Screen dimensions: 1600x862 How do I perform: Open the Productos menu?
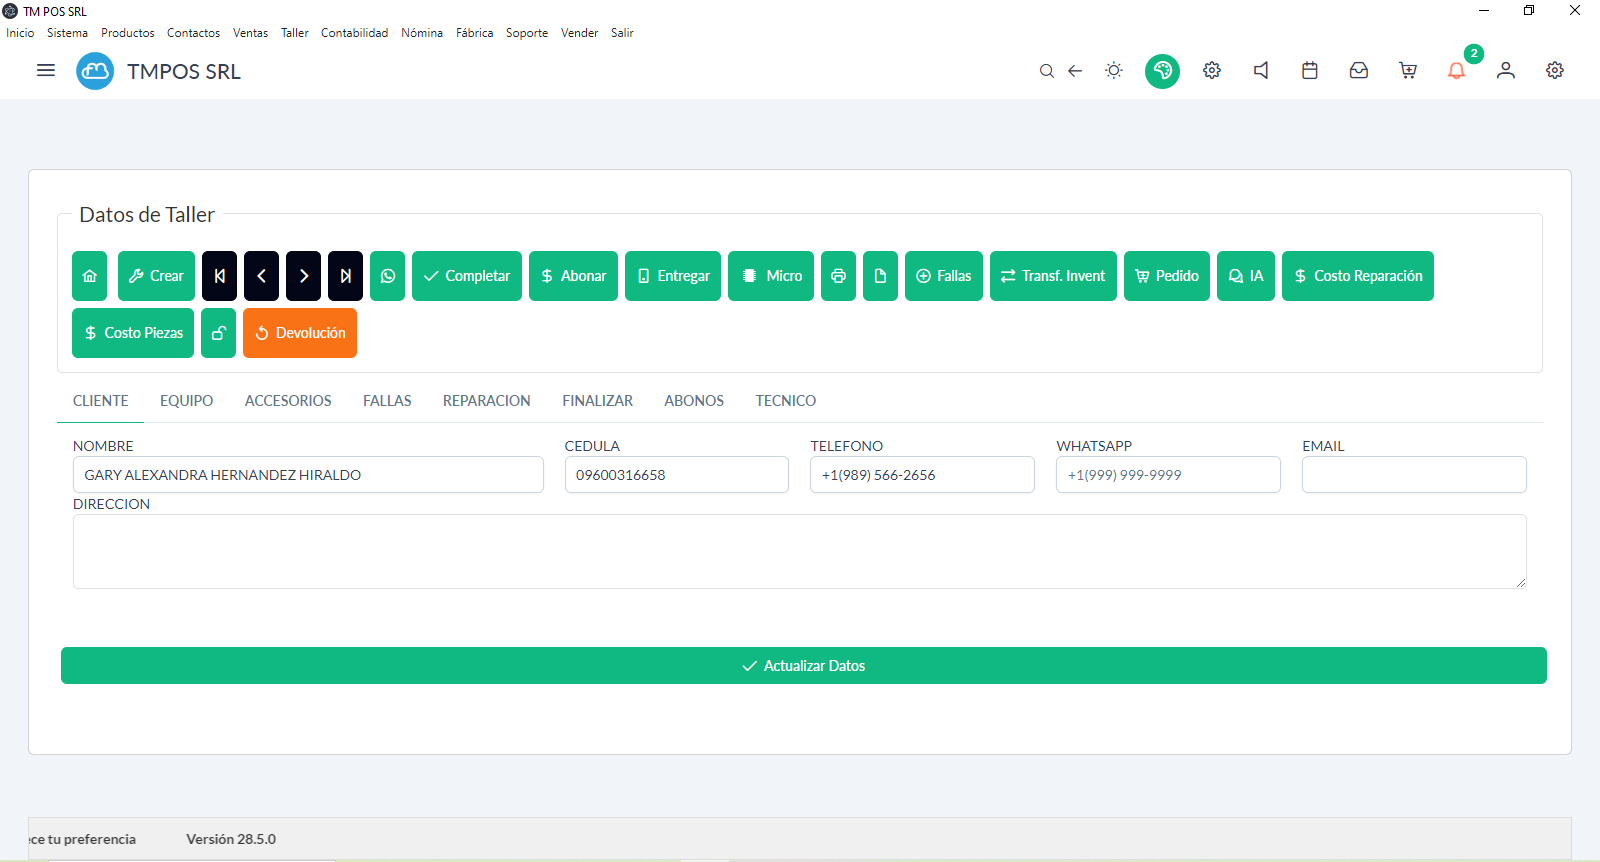pos(128,33)
